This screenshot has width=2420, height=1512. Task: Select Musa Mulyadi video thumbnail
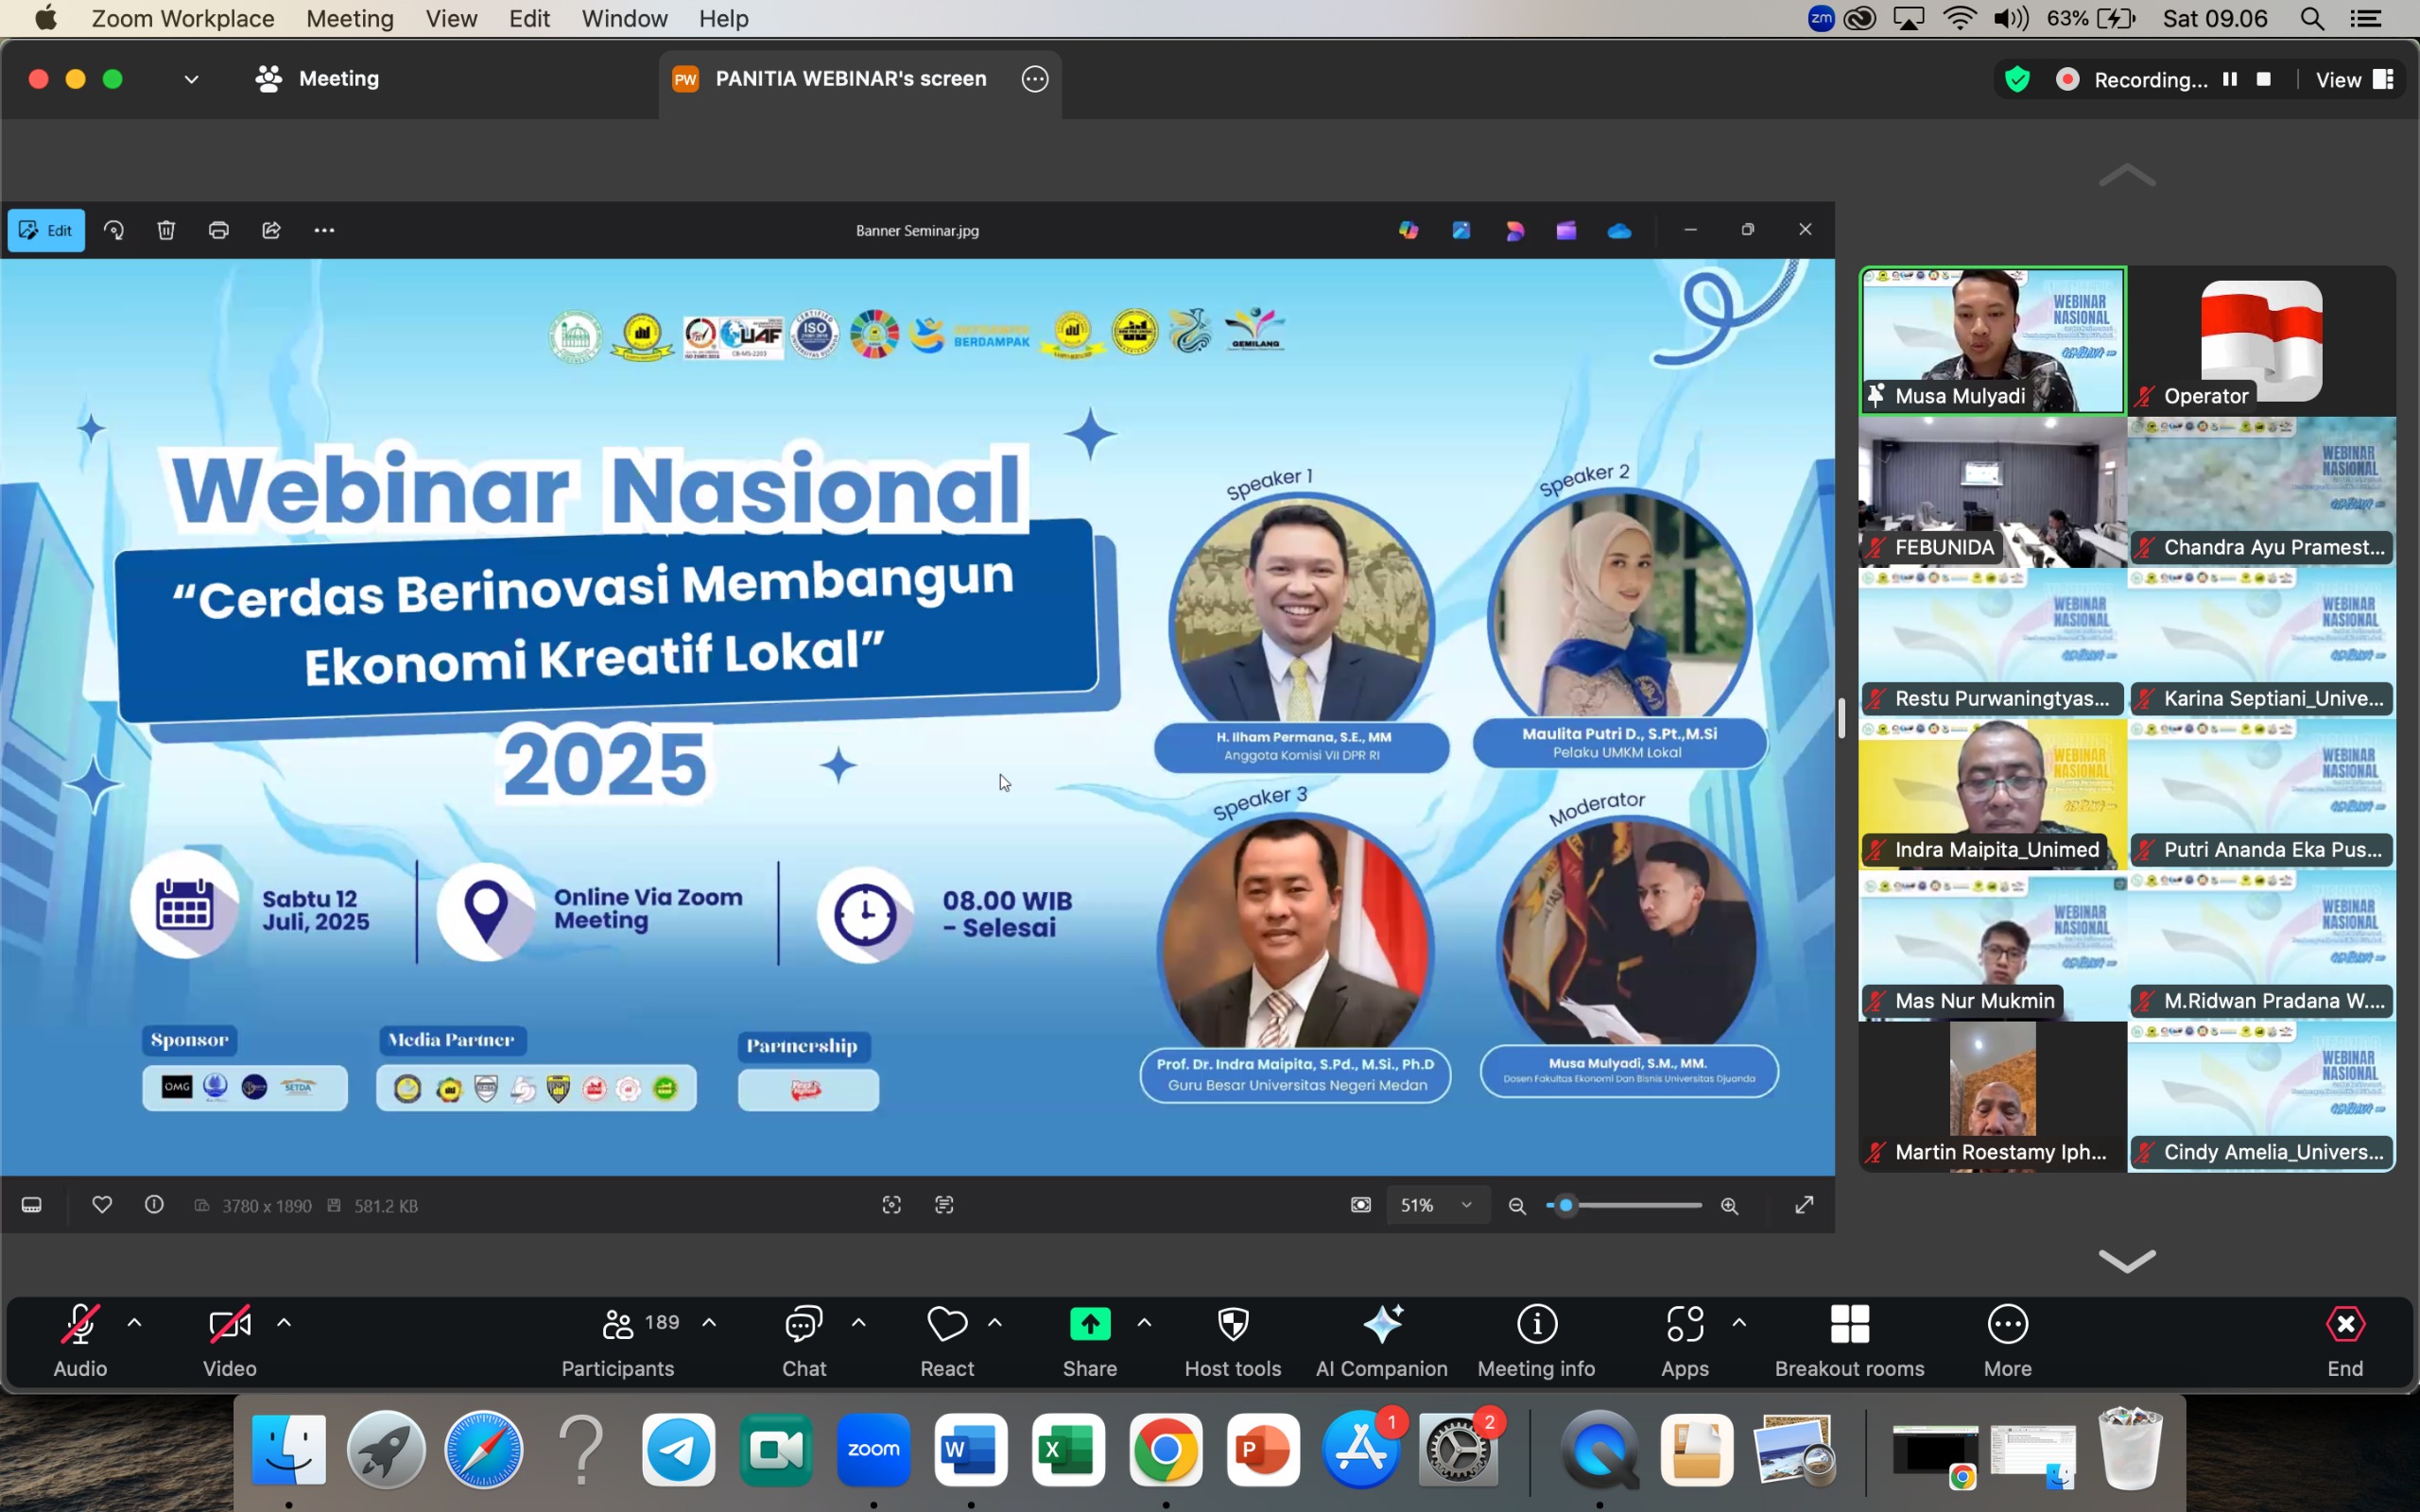[1992, 340]
